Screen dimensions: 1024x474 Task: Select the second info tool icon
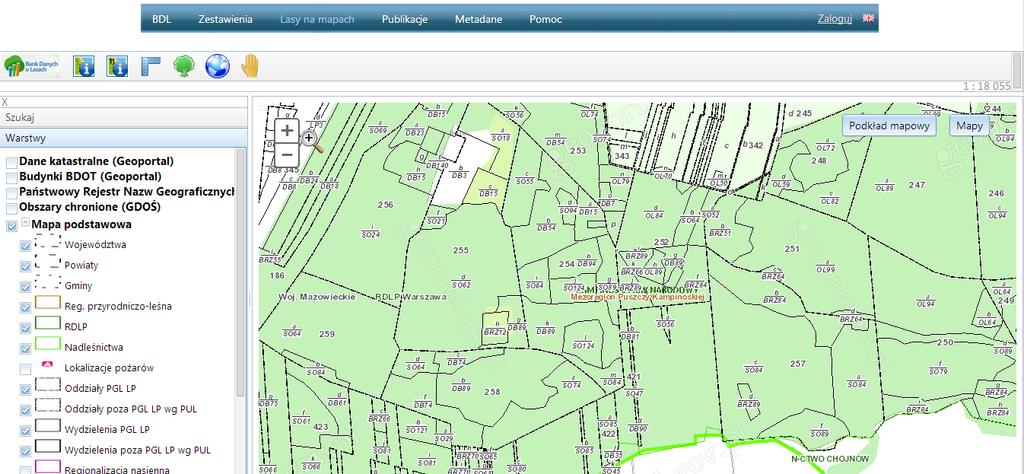[x=117, y=66]
